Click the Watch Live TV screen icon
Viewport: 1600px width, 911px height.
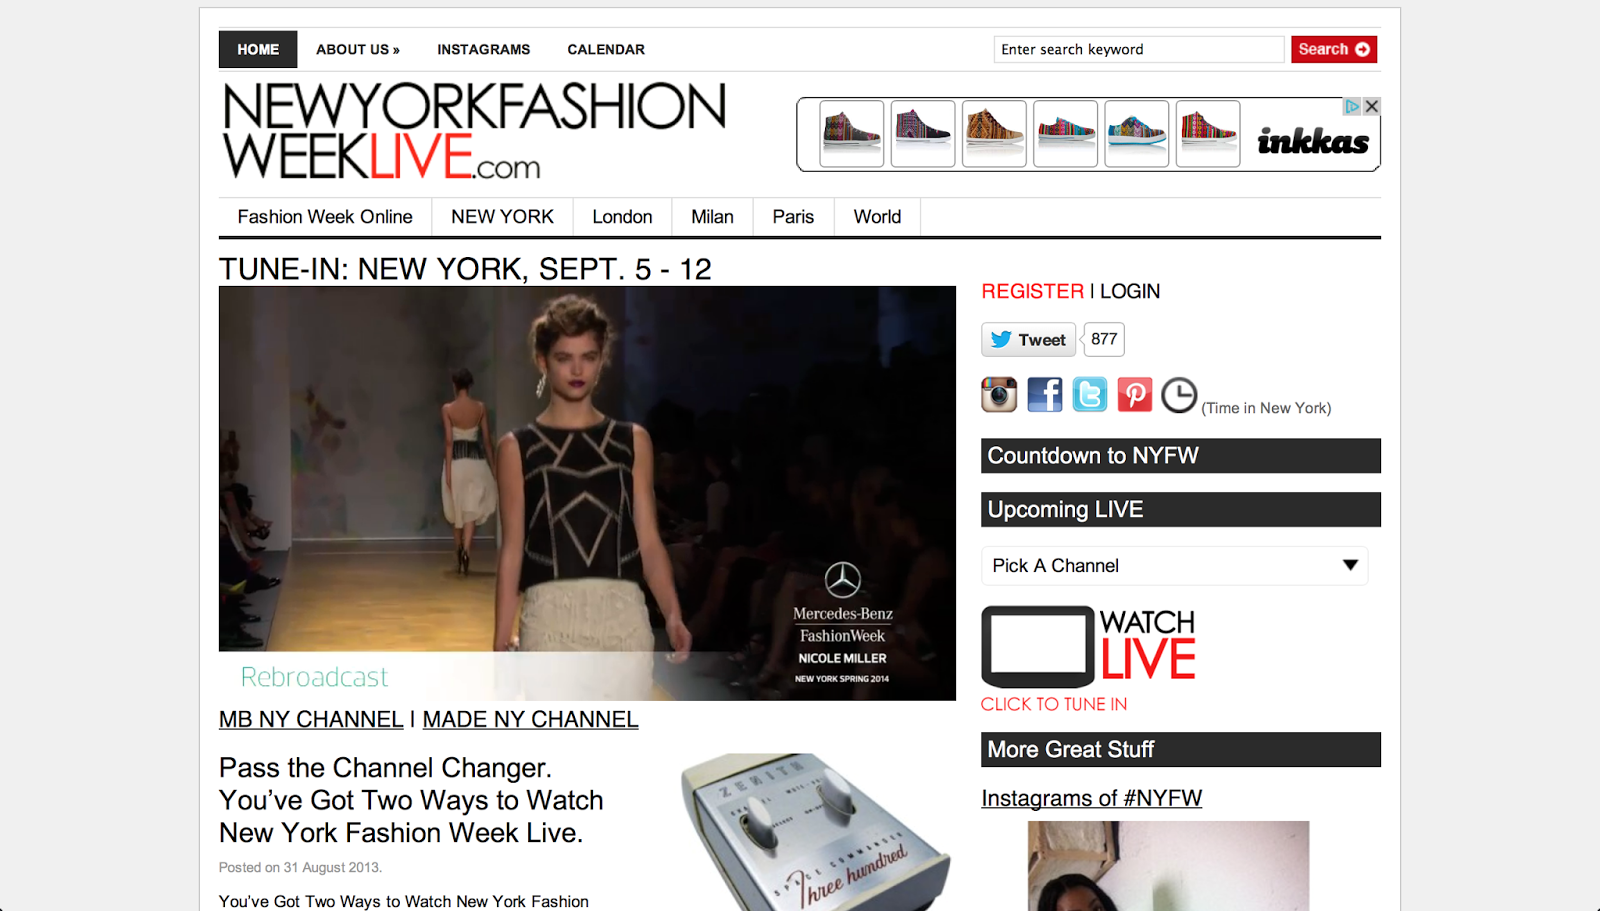[1038, 646]
